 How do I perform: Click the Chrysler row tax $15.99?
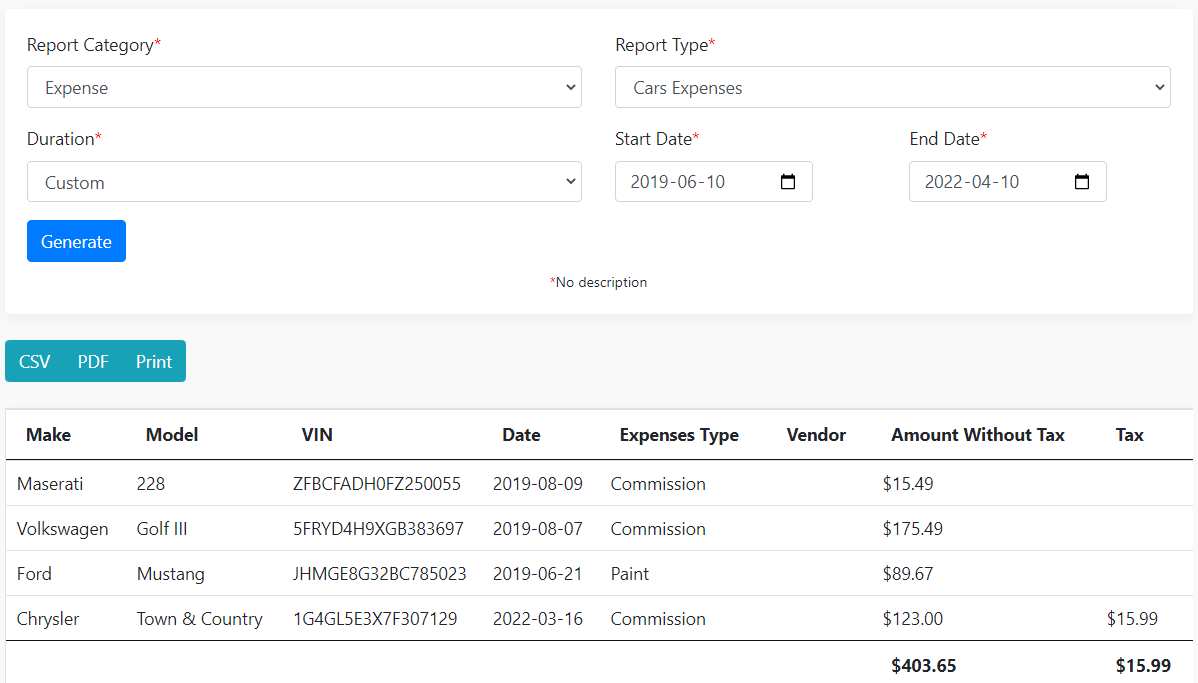[1132, 619]
